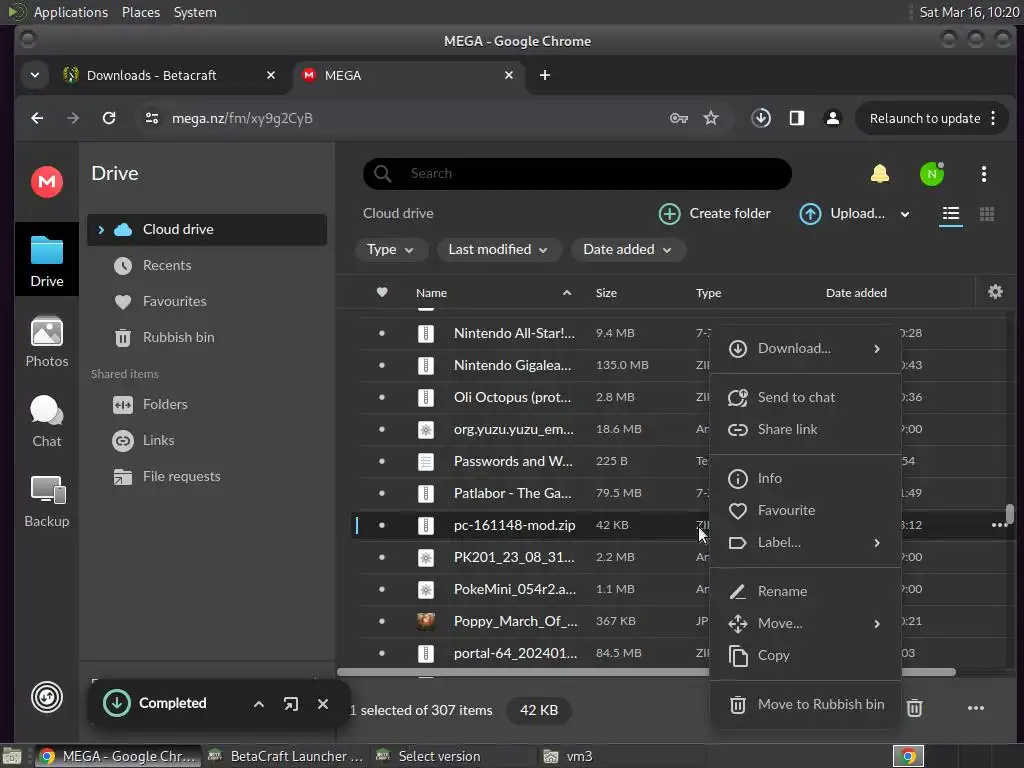Open the Chrome tab search dropdown
This screenshot has height=768, width=1024.
click(x=35, y=75)
